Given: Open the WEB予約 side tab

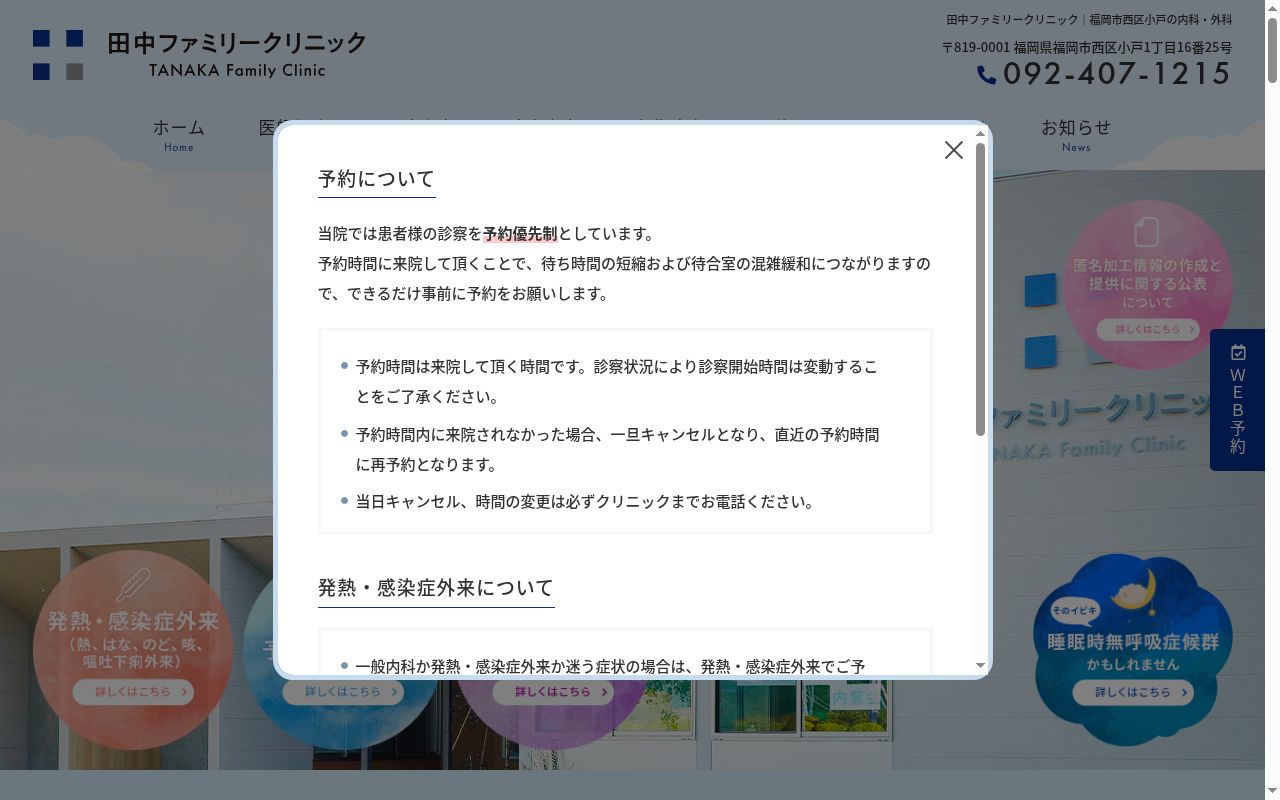Looking at the screenshot, I should pyautogui.click(x=1238, y=400).
